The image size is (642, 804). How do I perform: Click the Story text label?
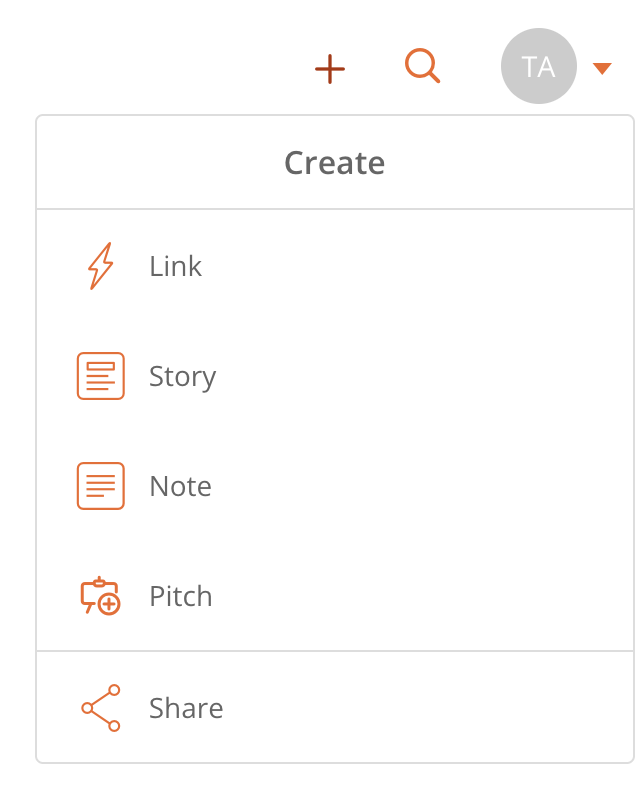[x=183, y=377]
